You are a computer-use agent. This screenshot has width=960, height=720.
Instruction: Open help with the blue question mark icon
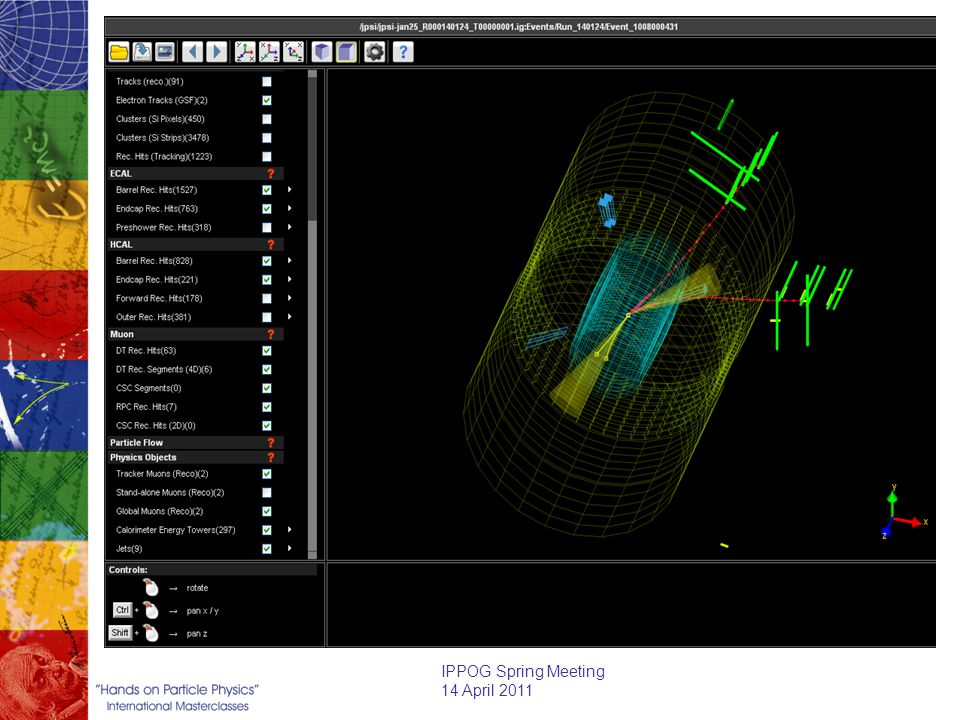(403, 52)
